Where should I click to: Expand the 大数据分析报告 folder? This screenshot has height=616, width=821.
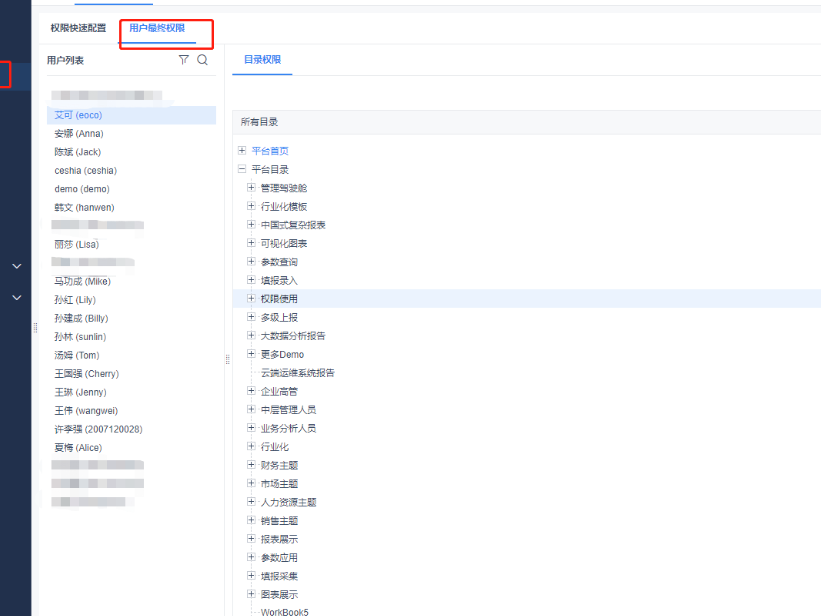point(251,335)
